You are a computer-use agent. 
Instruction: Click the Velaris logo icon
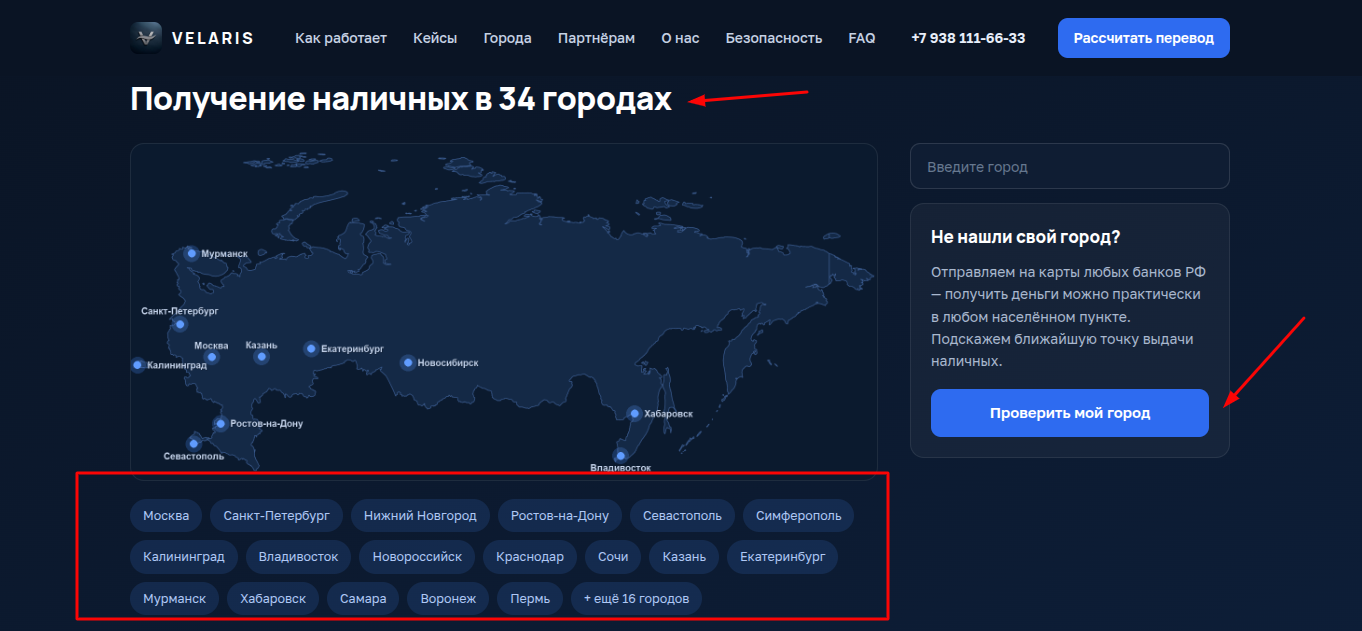[x=146, y=38]
